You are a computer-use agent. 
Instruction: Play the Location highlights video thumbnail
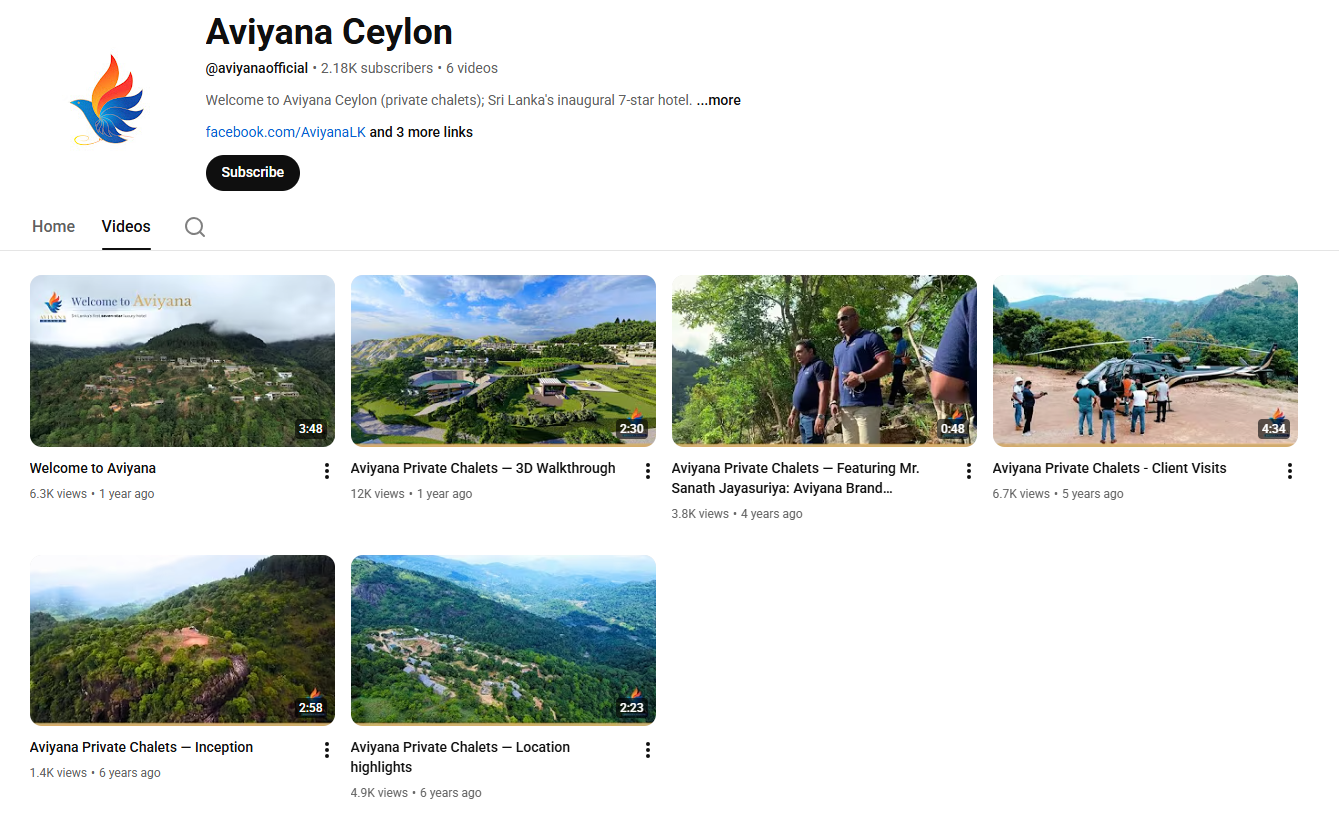pos(503,640)
